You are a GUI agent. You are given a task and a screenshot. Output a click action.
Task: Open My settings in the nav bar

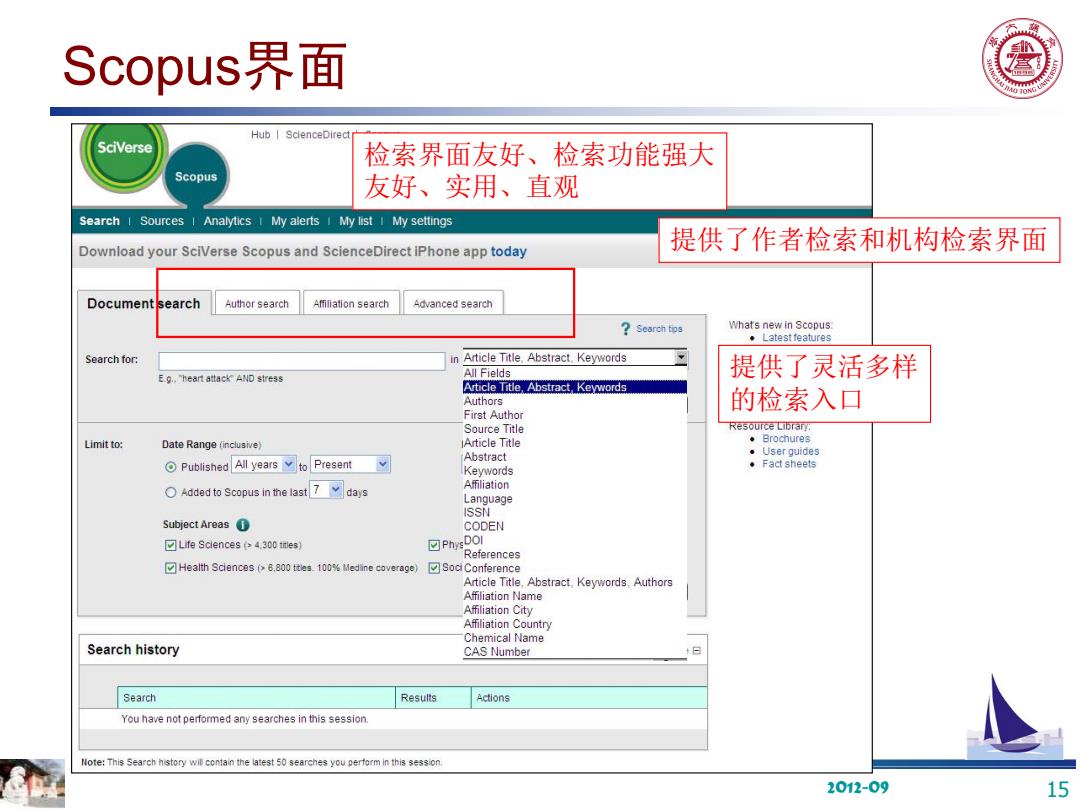click(422, 221)
